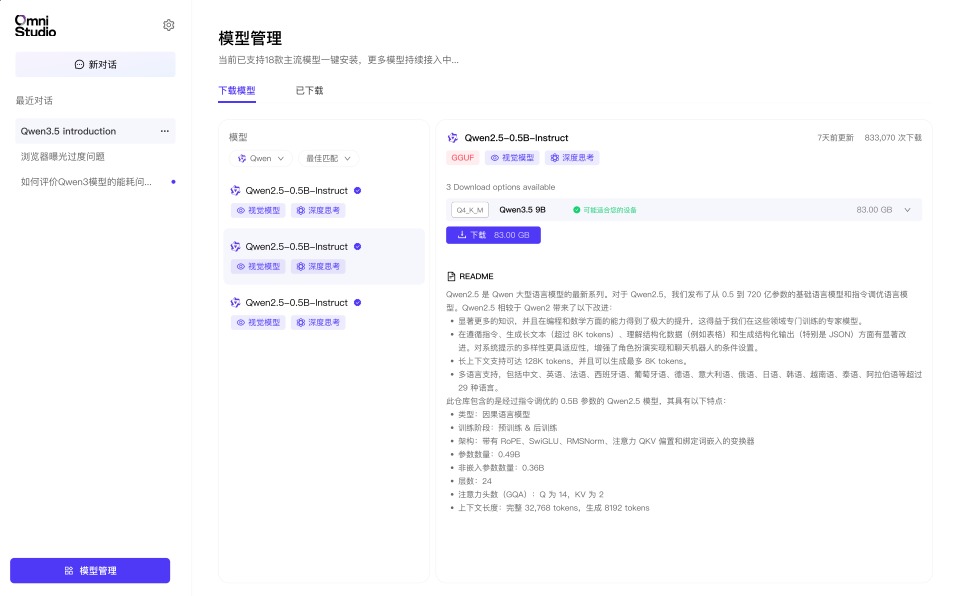Open the Qwen3.5 introduction conversation
The image size is (955, 596).
[95, 131]
